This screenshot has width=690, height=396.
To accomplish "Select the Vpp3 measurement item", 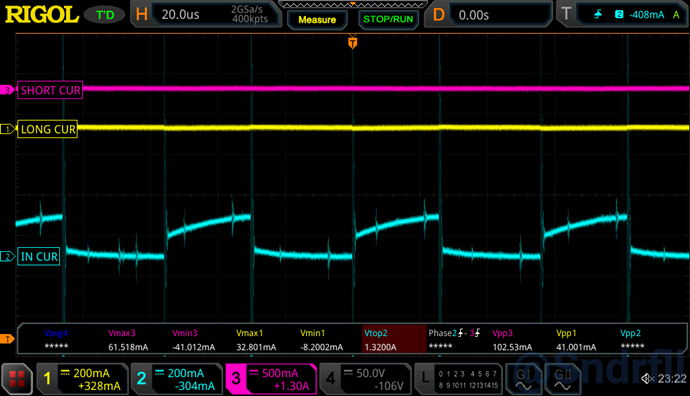I will tap(512, 340).
